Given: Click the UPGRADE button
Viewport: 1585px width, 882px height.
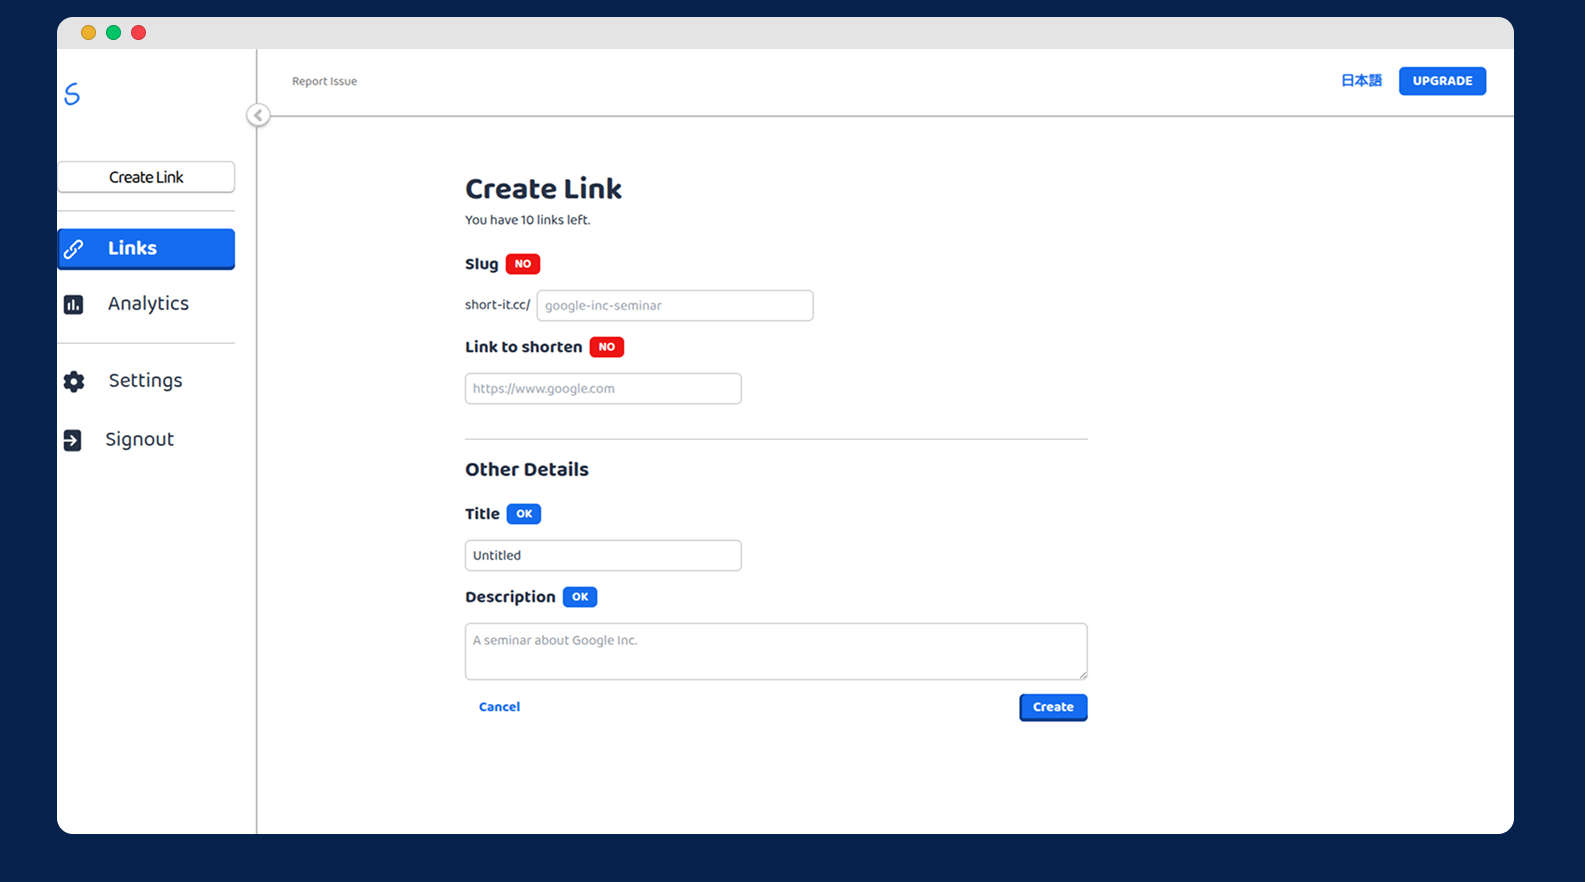Looking at the screenshot, I should pyautogui.click(x=1441, y=81).
